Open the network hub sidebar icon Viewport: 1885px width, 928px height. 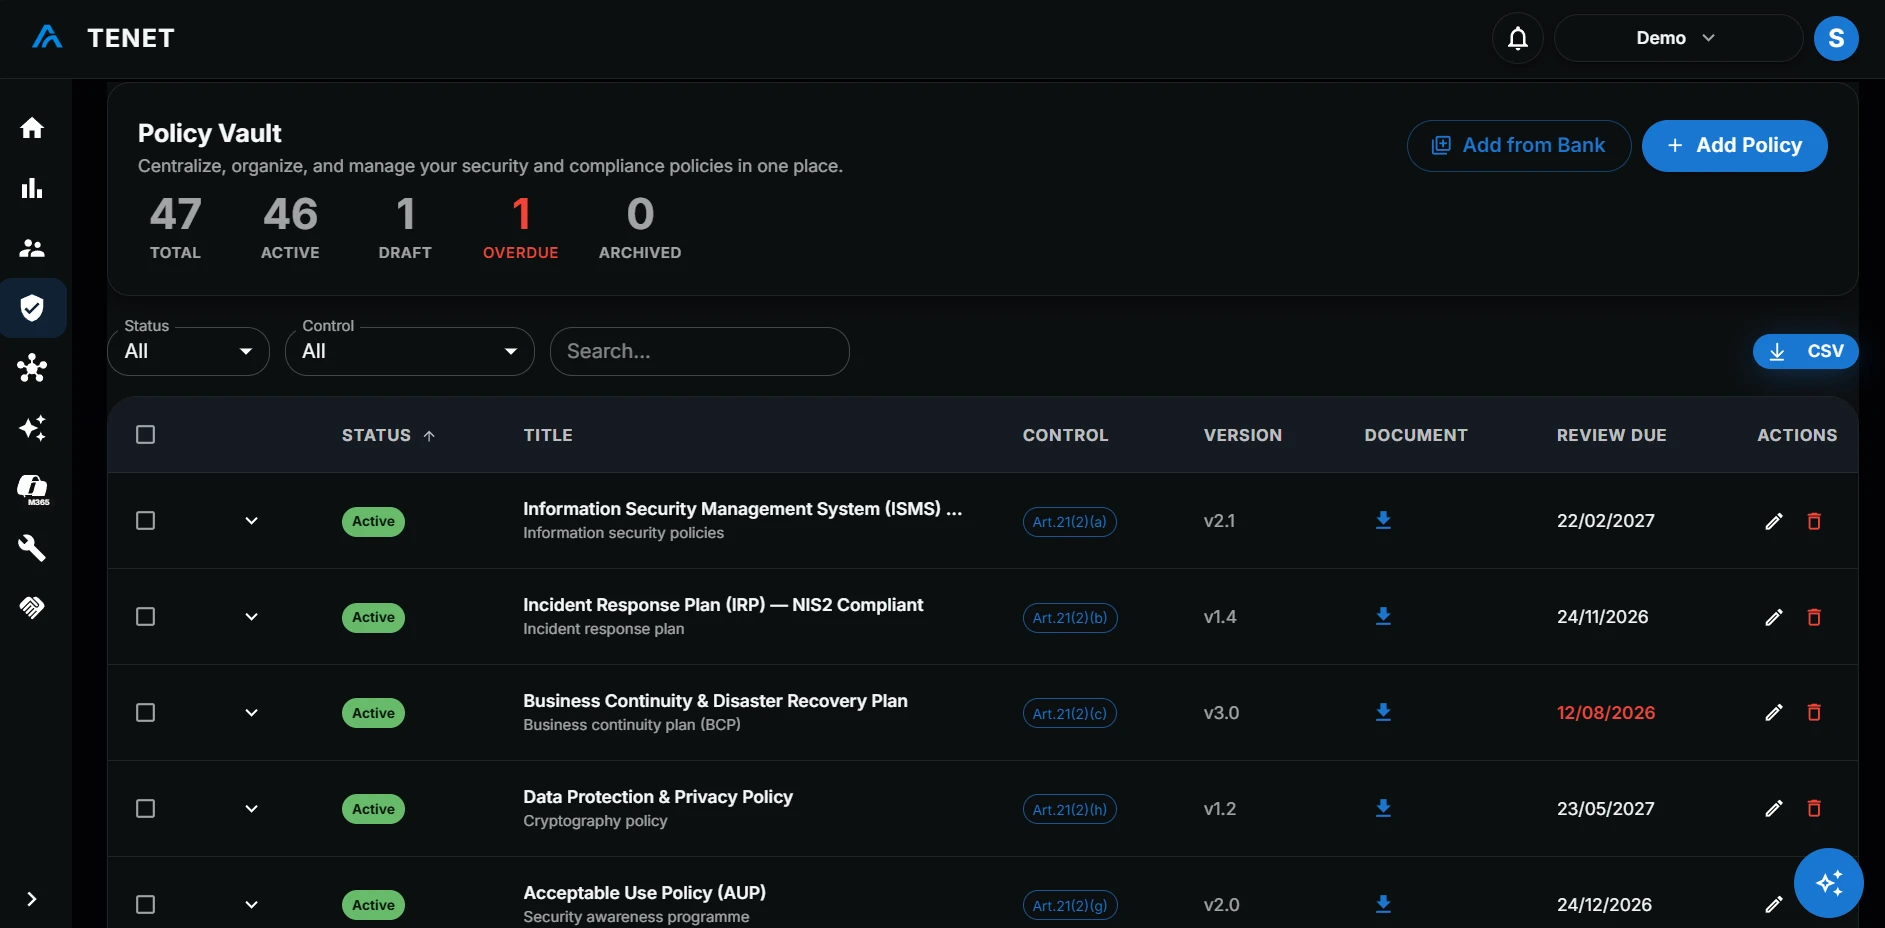pos(32,368)
